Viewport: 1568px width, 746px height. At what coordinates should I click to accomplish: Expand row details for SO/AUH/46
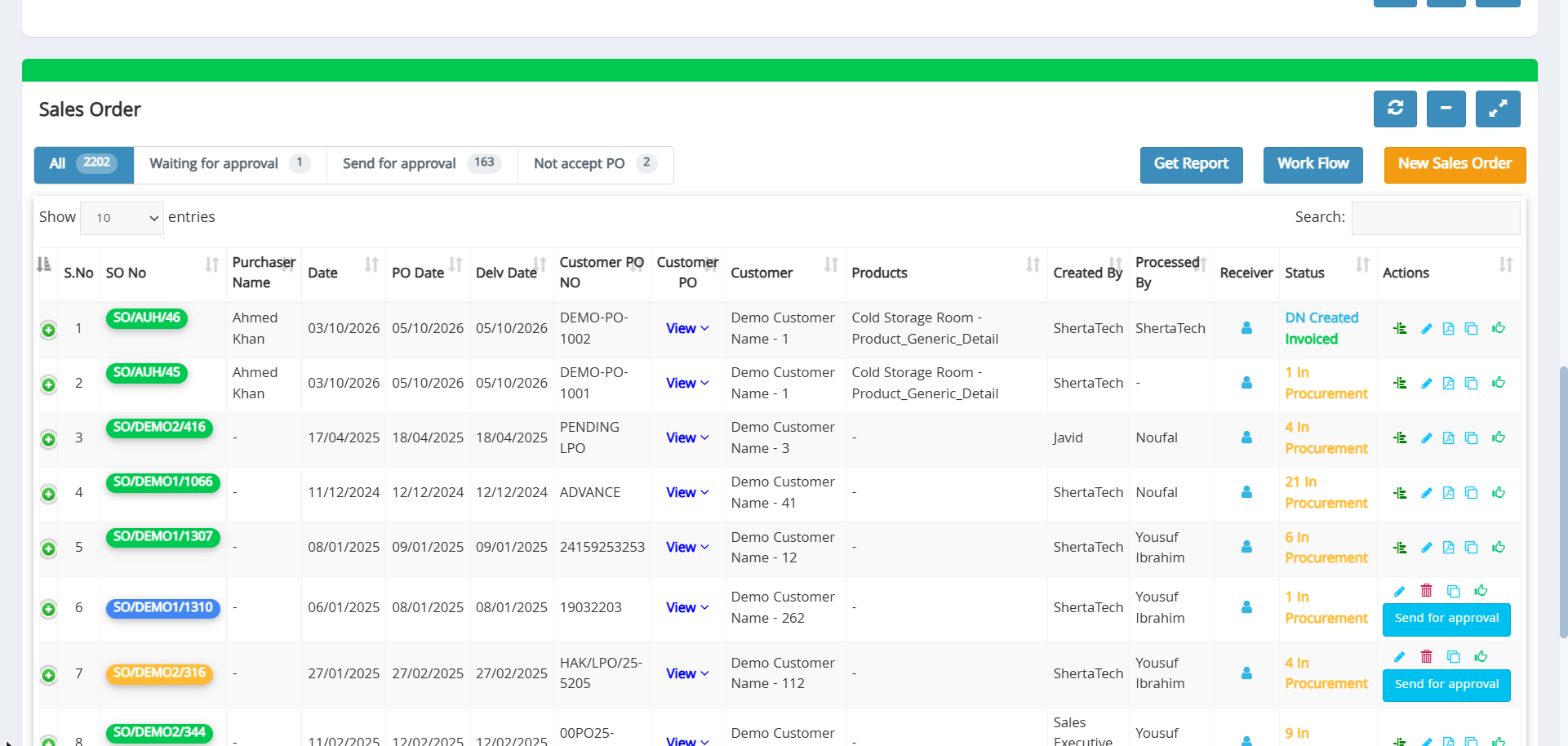pos(48,330)
